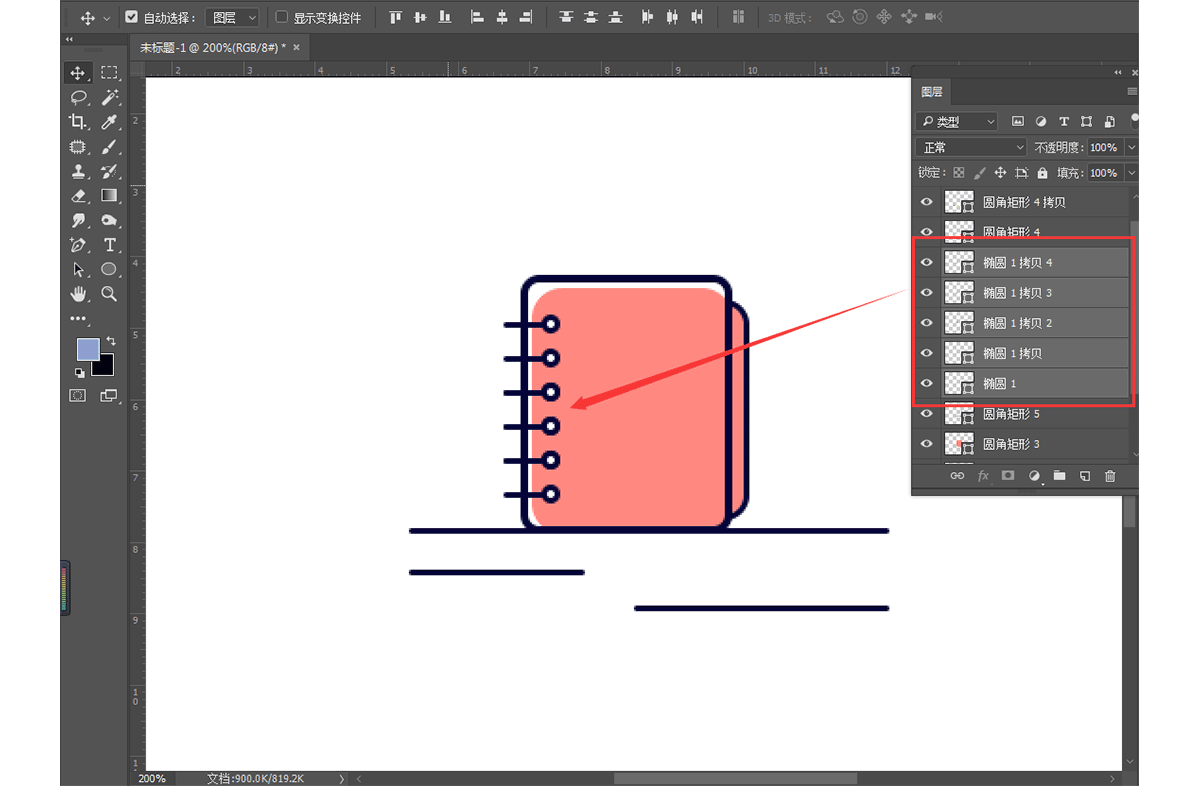Click the 图层 panel tab

(x=931, y=92)
